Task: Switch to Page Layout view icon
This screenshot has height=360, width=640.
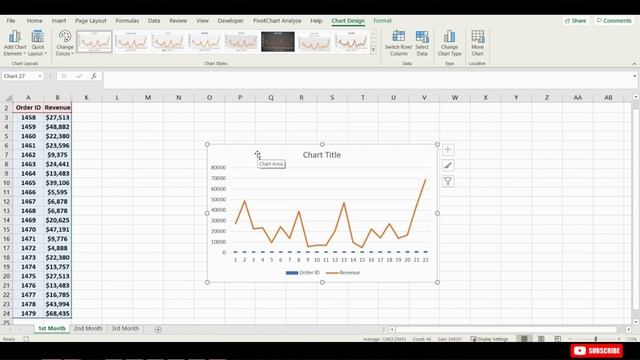Action: 541,339
